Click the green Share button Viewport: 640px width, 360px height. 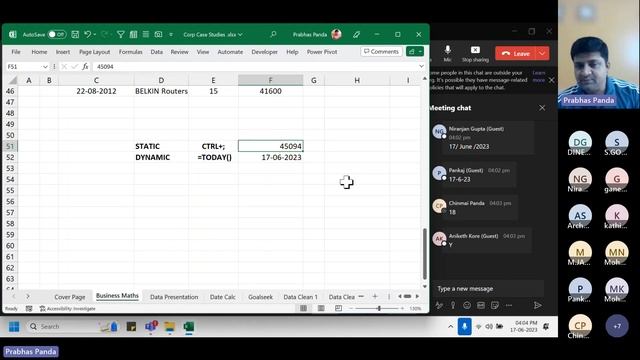coord(415,51)
